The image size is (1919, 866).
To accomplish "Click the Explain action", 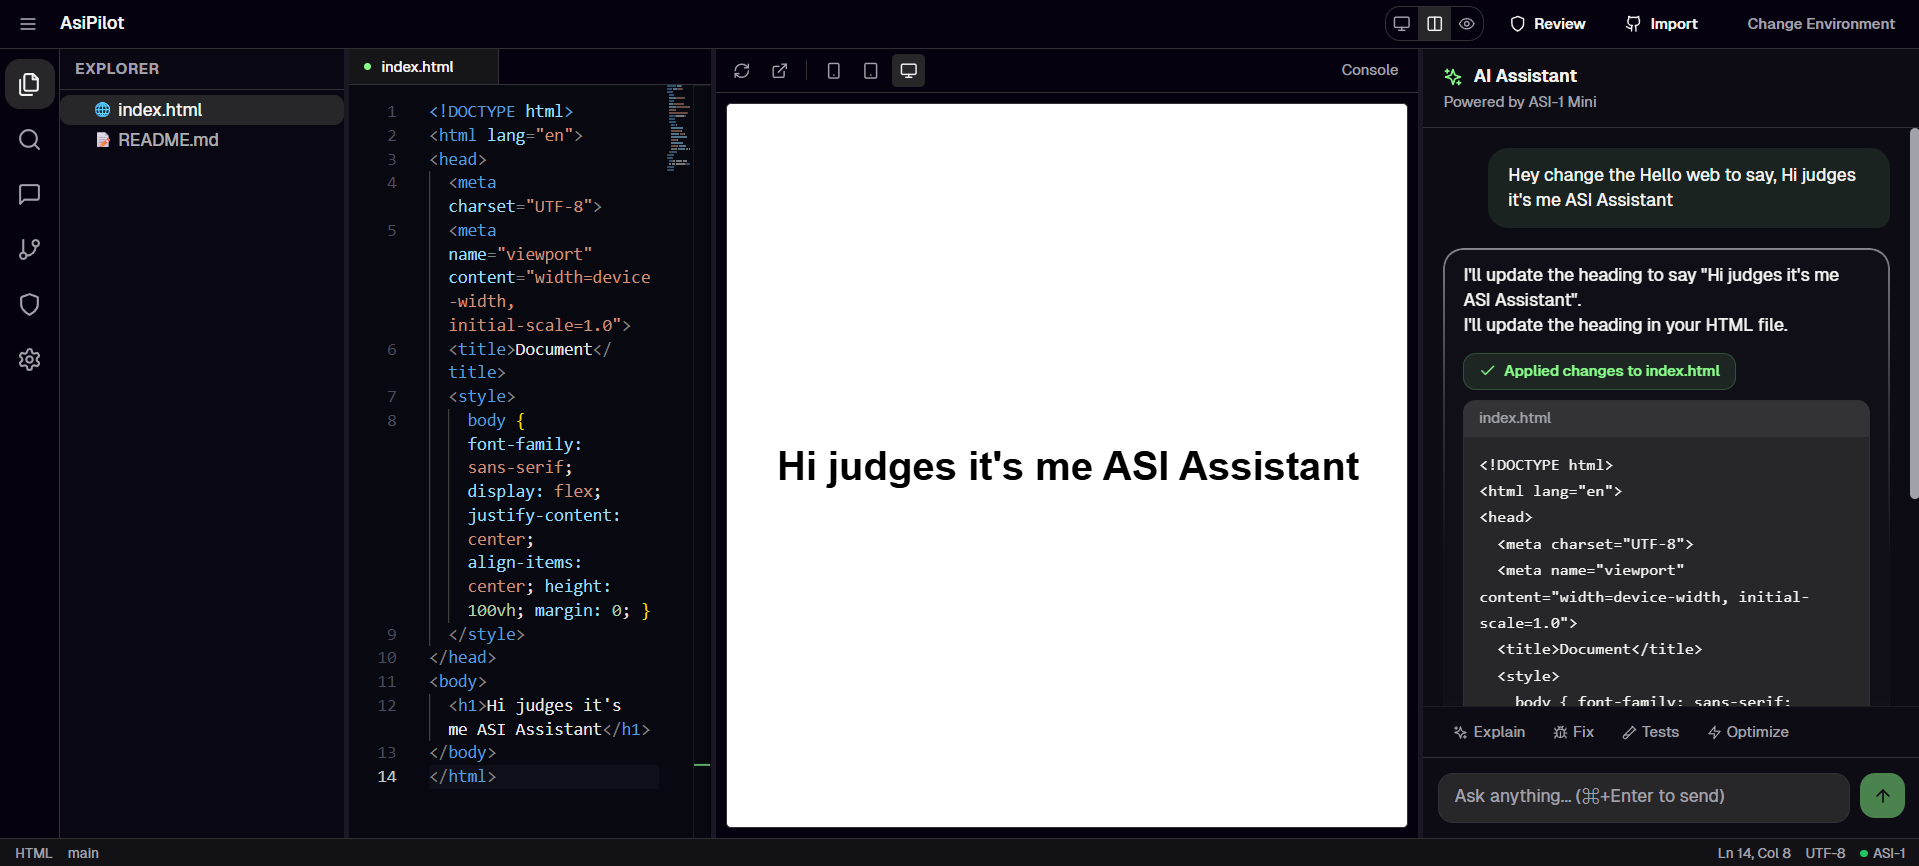I will 1489,732.
